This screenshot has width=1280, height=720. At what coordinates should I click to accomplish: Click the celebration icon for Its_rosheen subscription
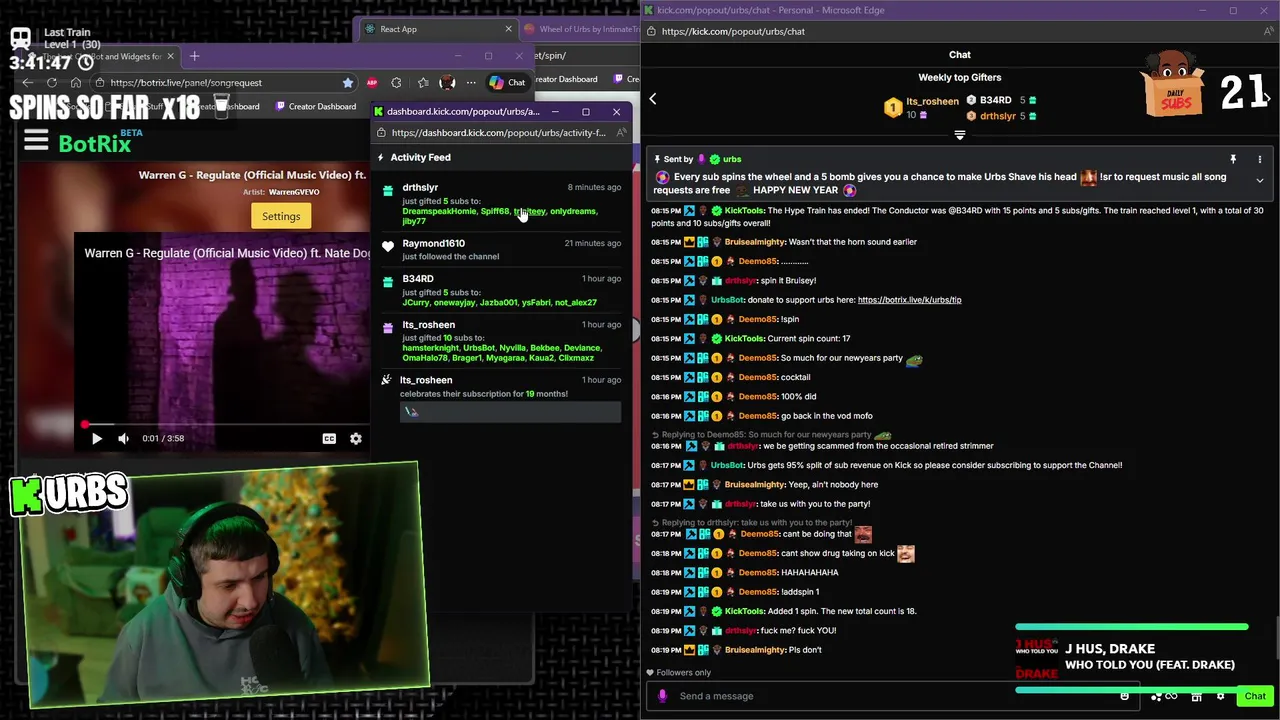[x=387, y=380]
